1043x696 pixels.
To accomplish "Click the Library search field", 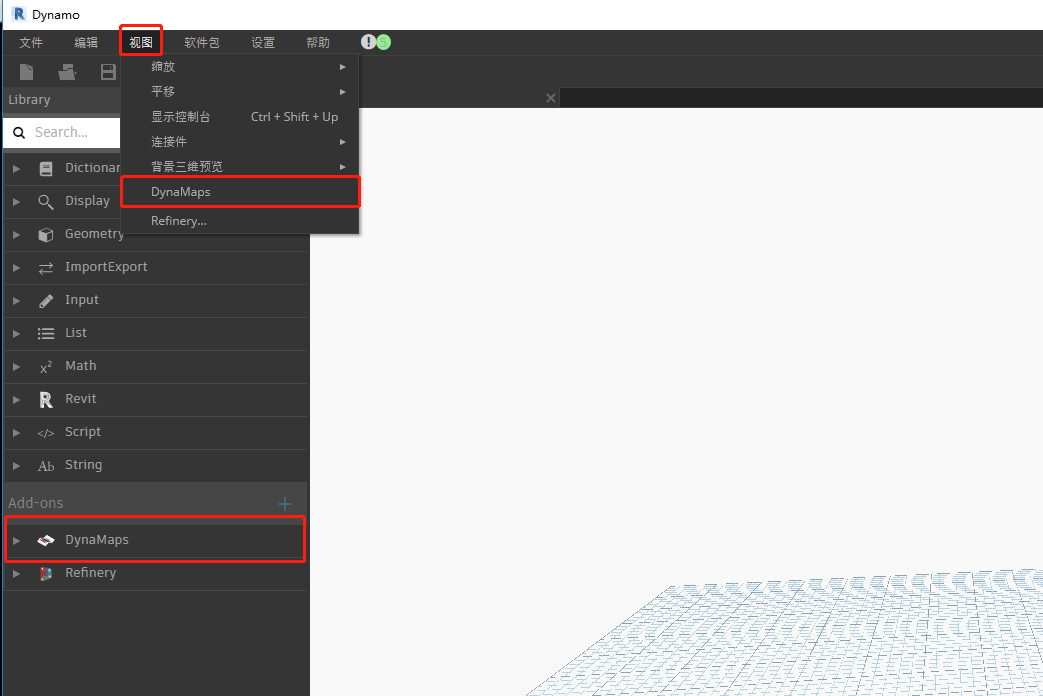I will (x=62, y=132).
